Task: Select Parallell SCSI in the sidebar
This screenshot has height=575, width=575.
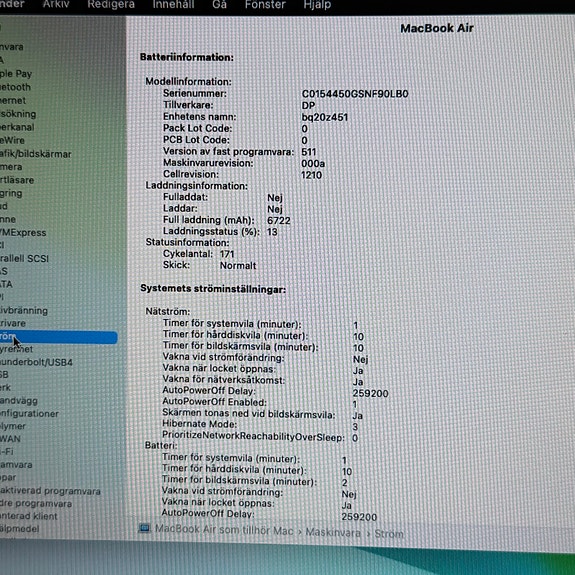Action: pyautogui.click(x=24, y=259)
